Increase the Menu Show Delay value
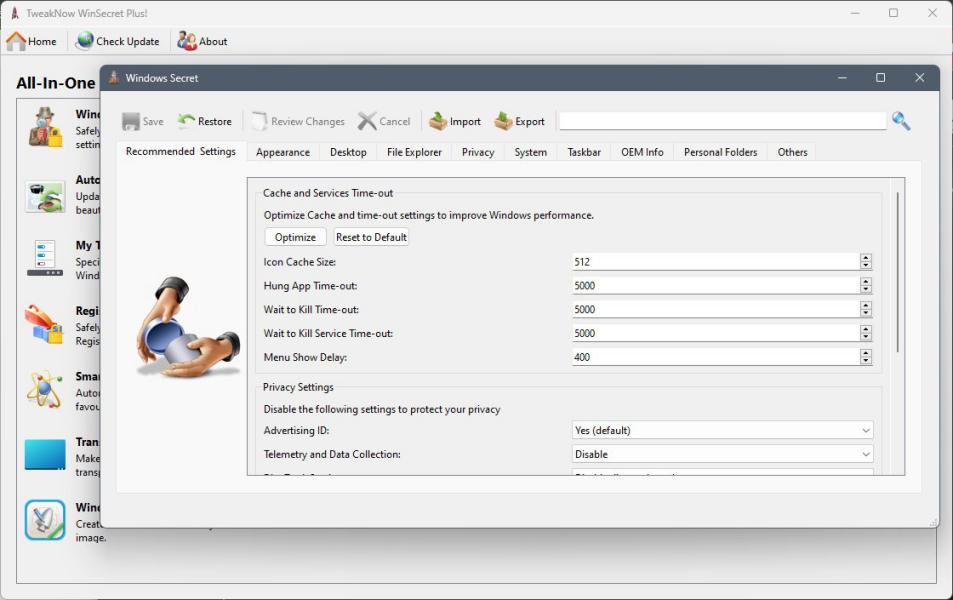Screen dimensions: 953x600 click(866, 353)
